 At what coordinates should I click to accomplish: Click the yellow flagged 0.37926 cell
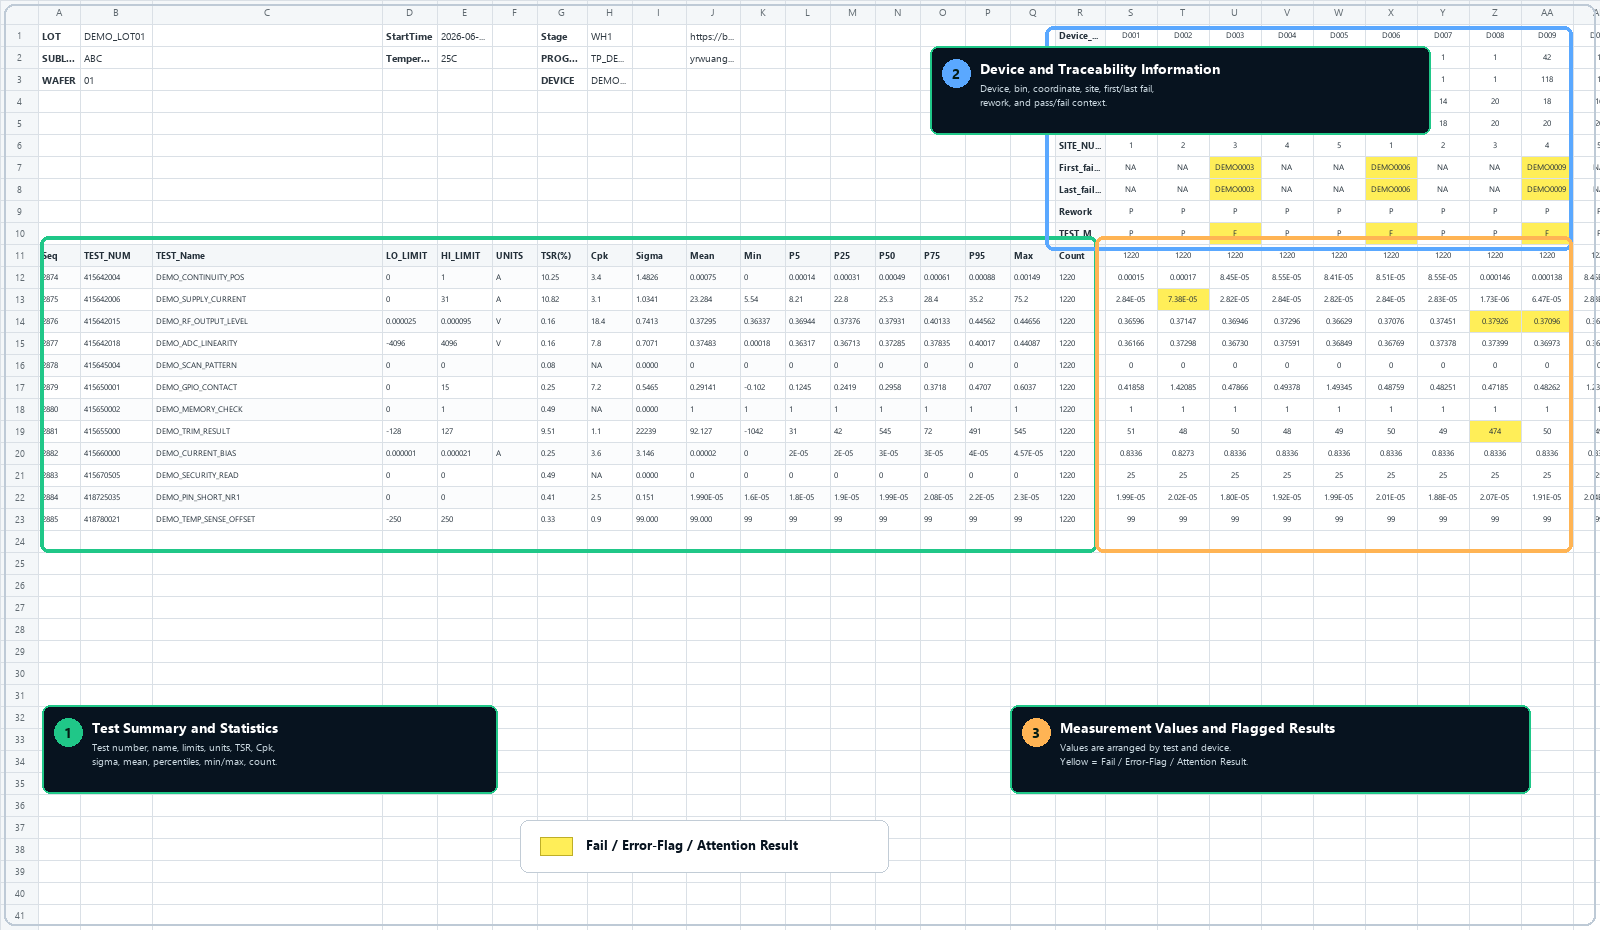tap(1495, 322)
